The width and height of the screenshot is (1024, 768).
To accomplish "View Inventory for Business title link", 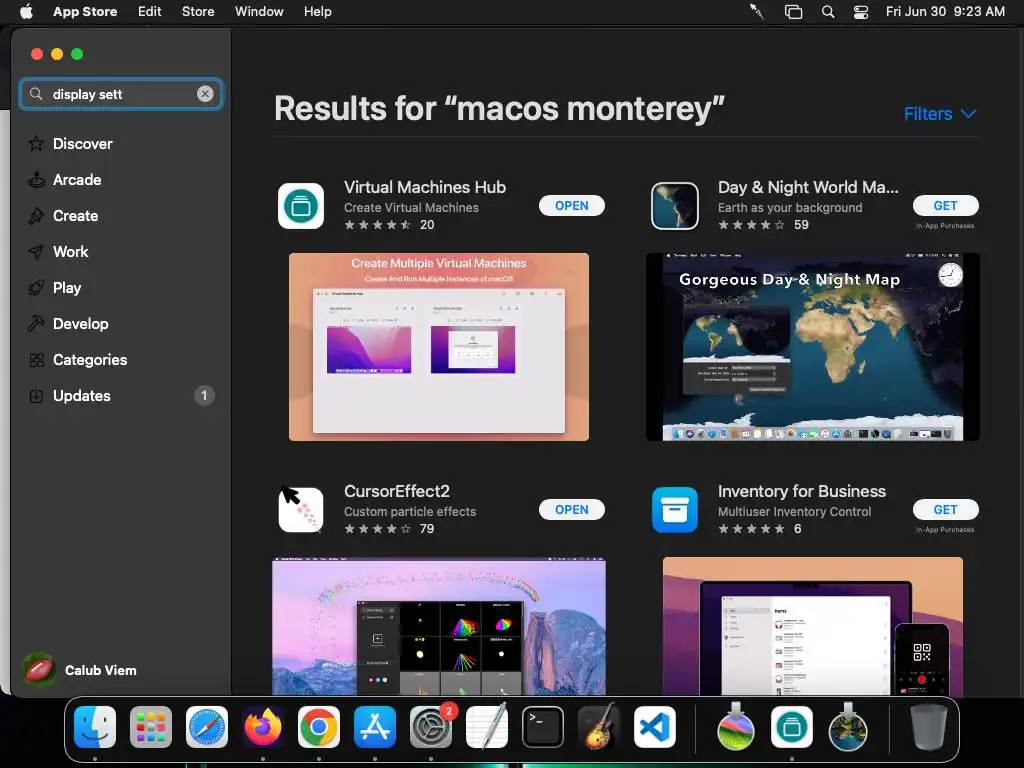I will coord(802,491).
